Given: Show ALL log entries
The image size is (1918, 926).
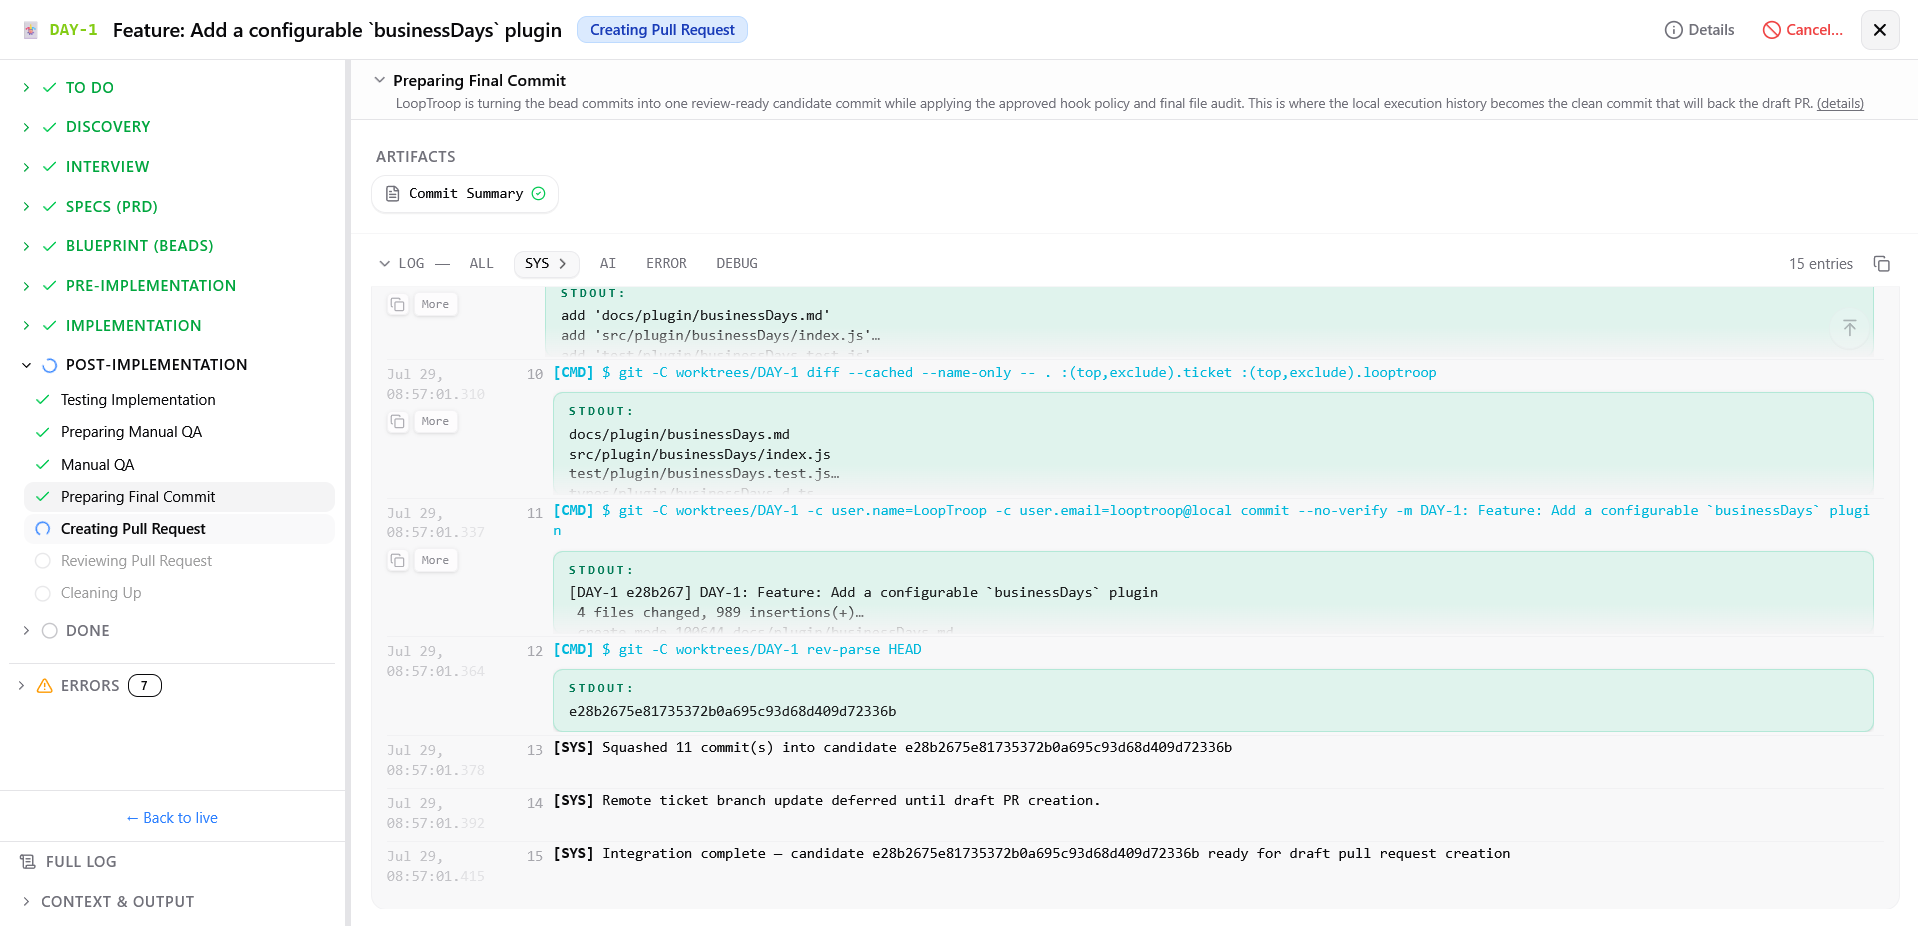Looking at the screenshot, I should [x=481, y=264].
